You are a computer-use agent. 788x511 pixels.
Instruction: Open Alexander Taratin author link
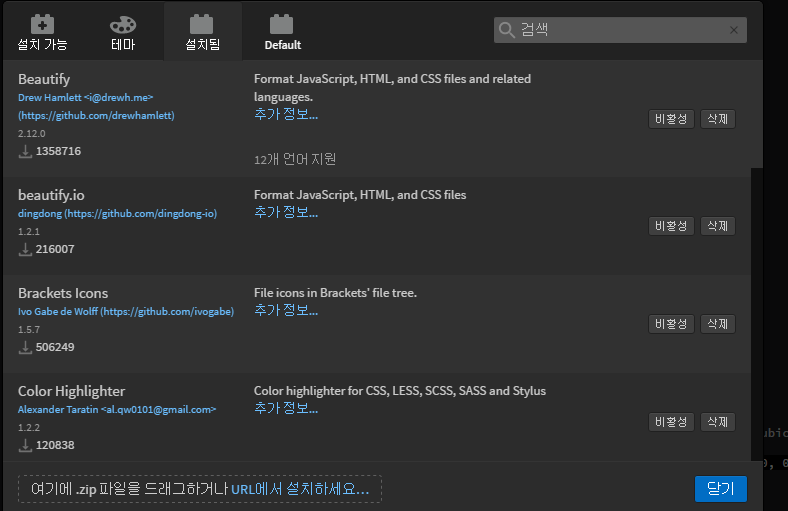(117, 410)
